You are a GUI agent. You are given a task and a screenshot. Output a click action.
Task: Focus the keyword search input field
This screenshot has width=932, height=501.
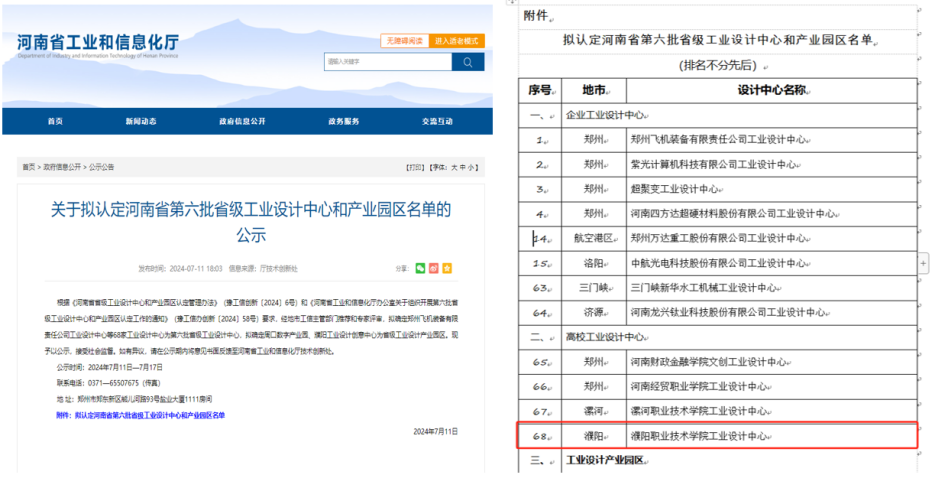[388, 62]
